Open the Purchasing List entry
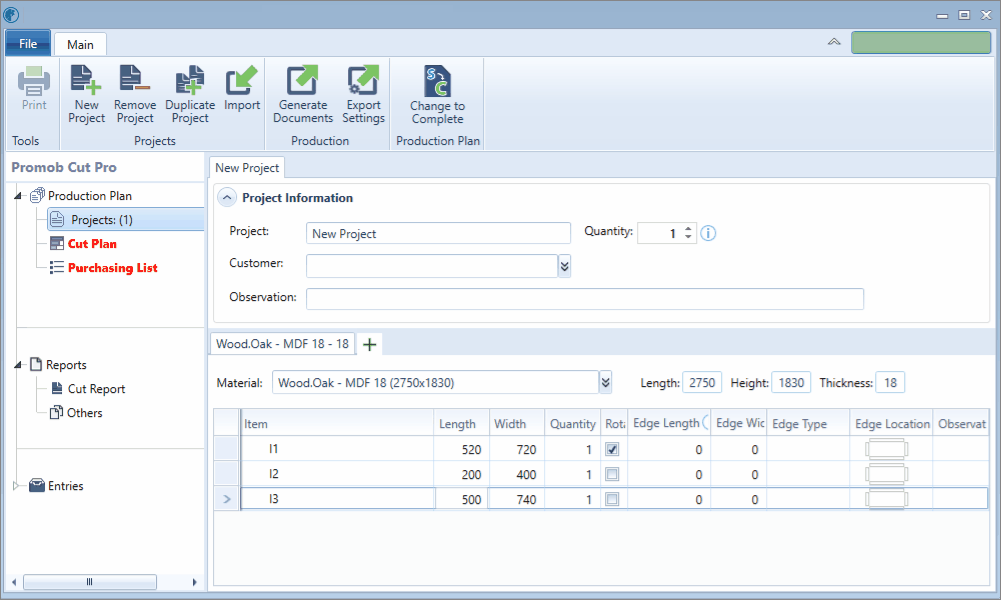 (x=112, y=268)
